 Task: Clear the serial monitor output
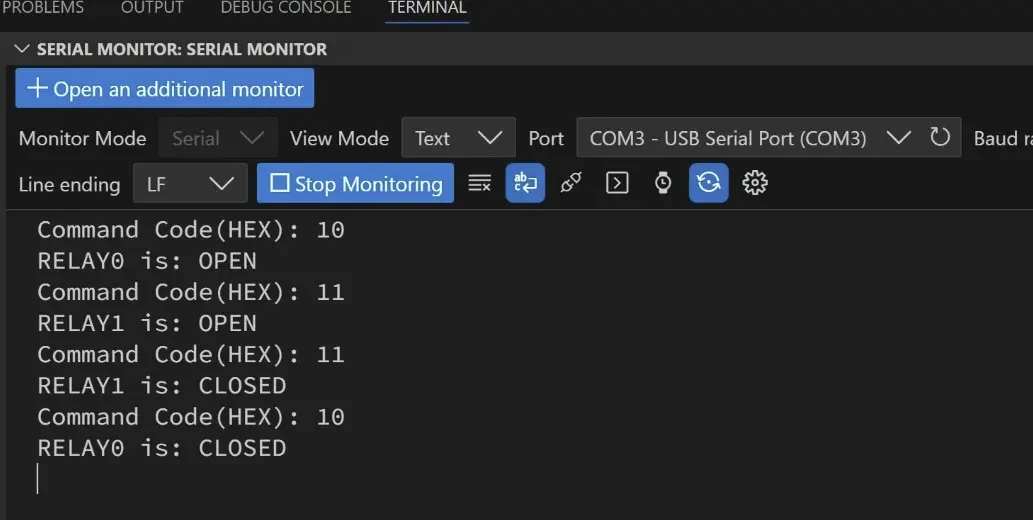coord(480,183)
